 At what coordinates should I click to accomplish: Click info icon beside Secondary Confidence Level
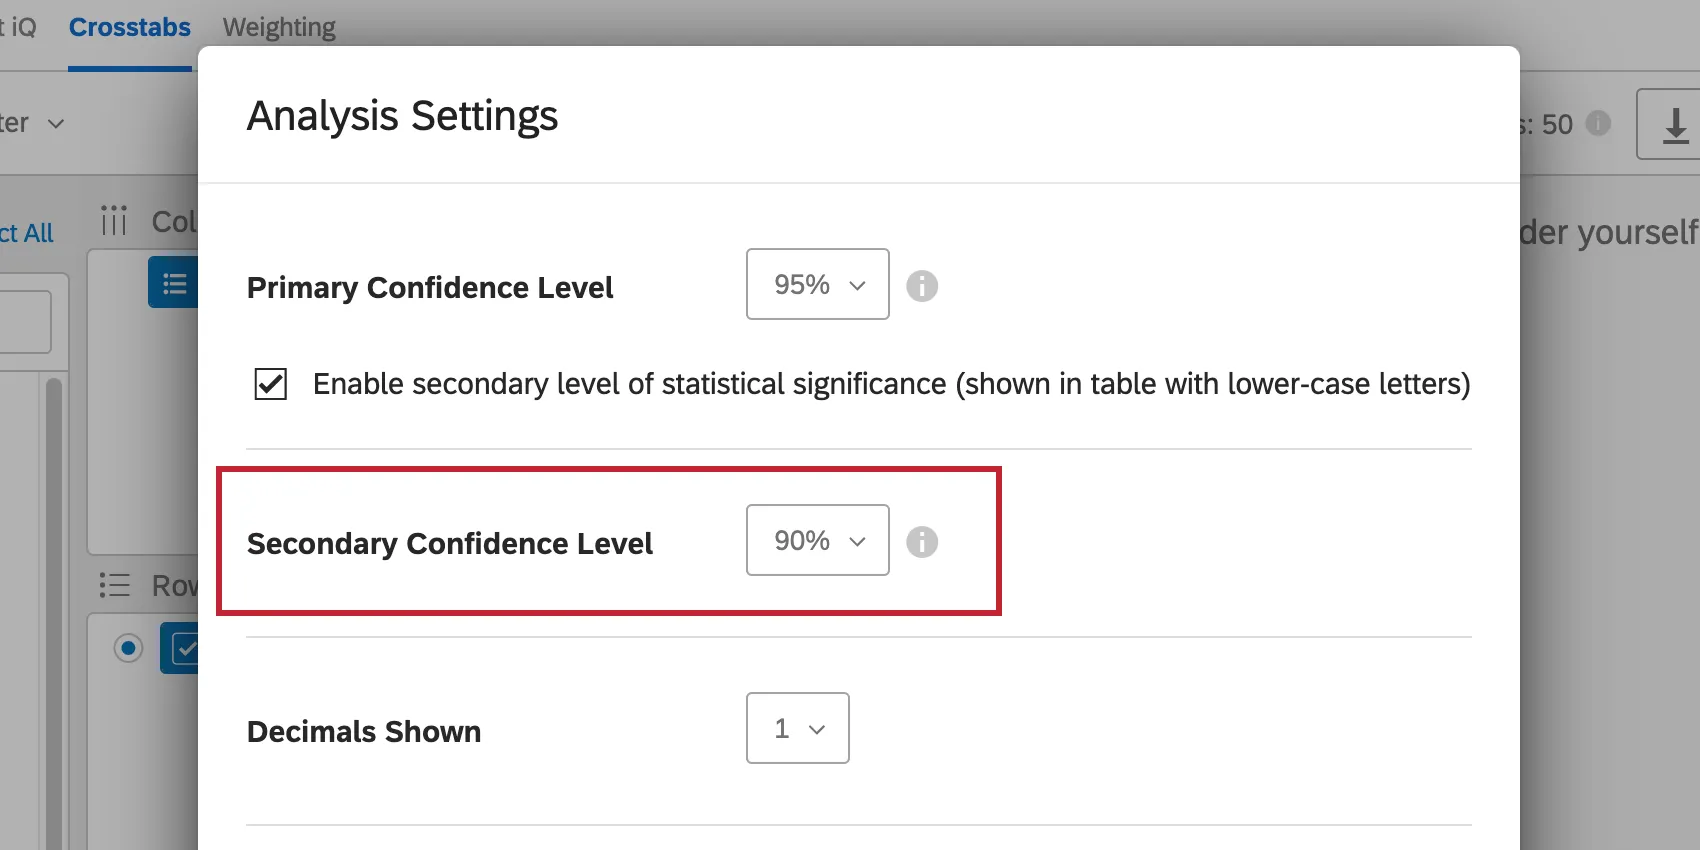[922, 542]
